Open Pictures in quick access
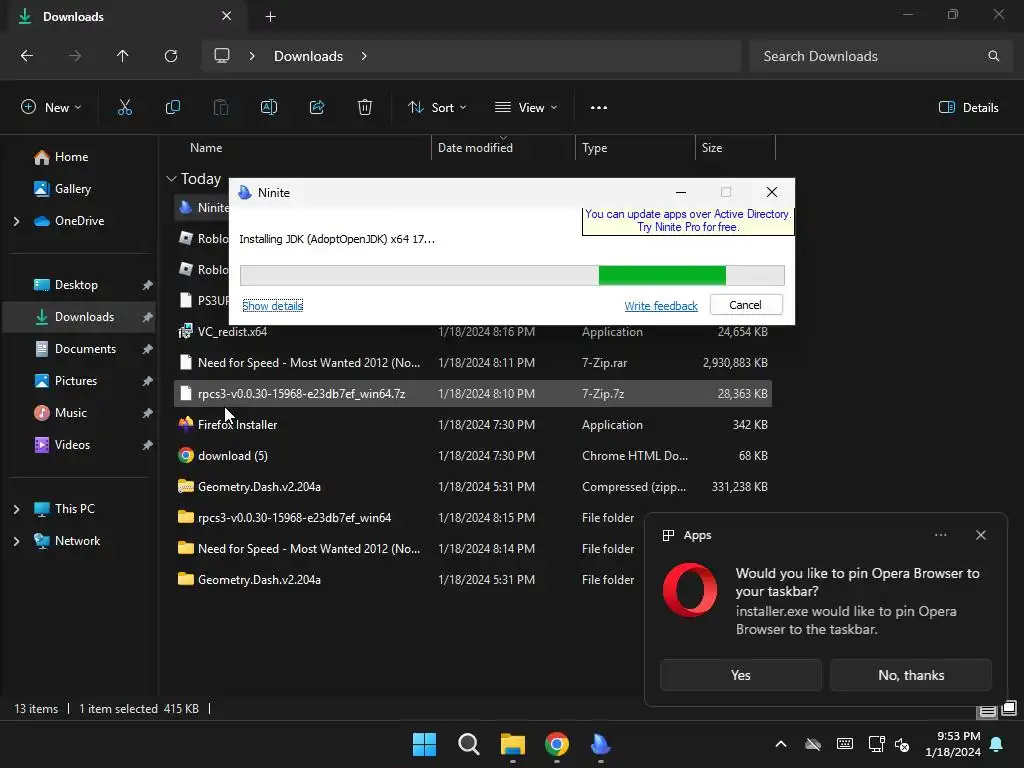 click(x=76, y=381)
